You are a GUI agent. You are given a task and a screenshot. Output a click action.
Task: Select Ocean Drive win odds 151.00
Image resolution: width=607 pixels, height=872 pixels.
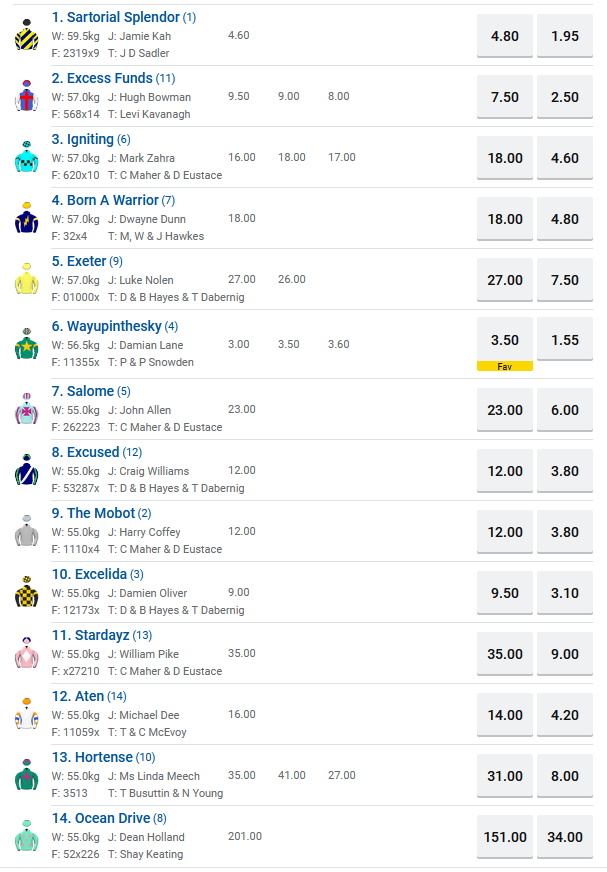click(x=505, y=837)
